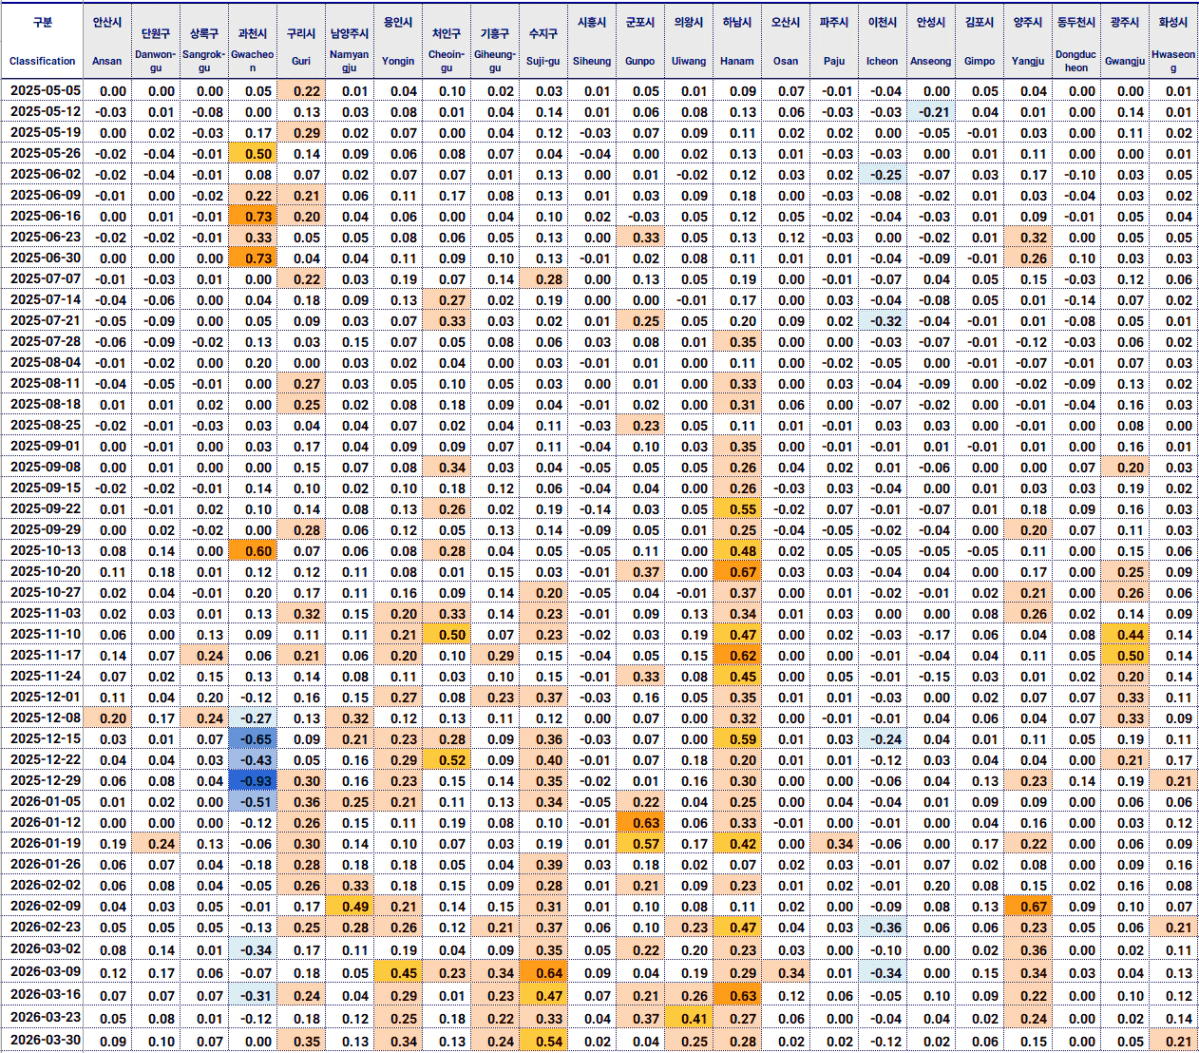Click Sangrok-gu 0.24 cell in 2025-11-17 row
Viewport: 1199px width, 1053px height.
tap(204, 655)
